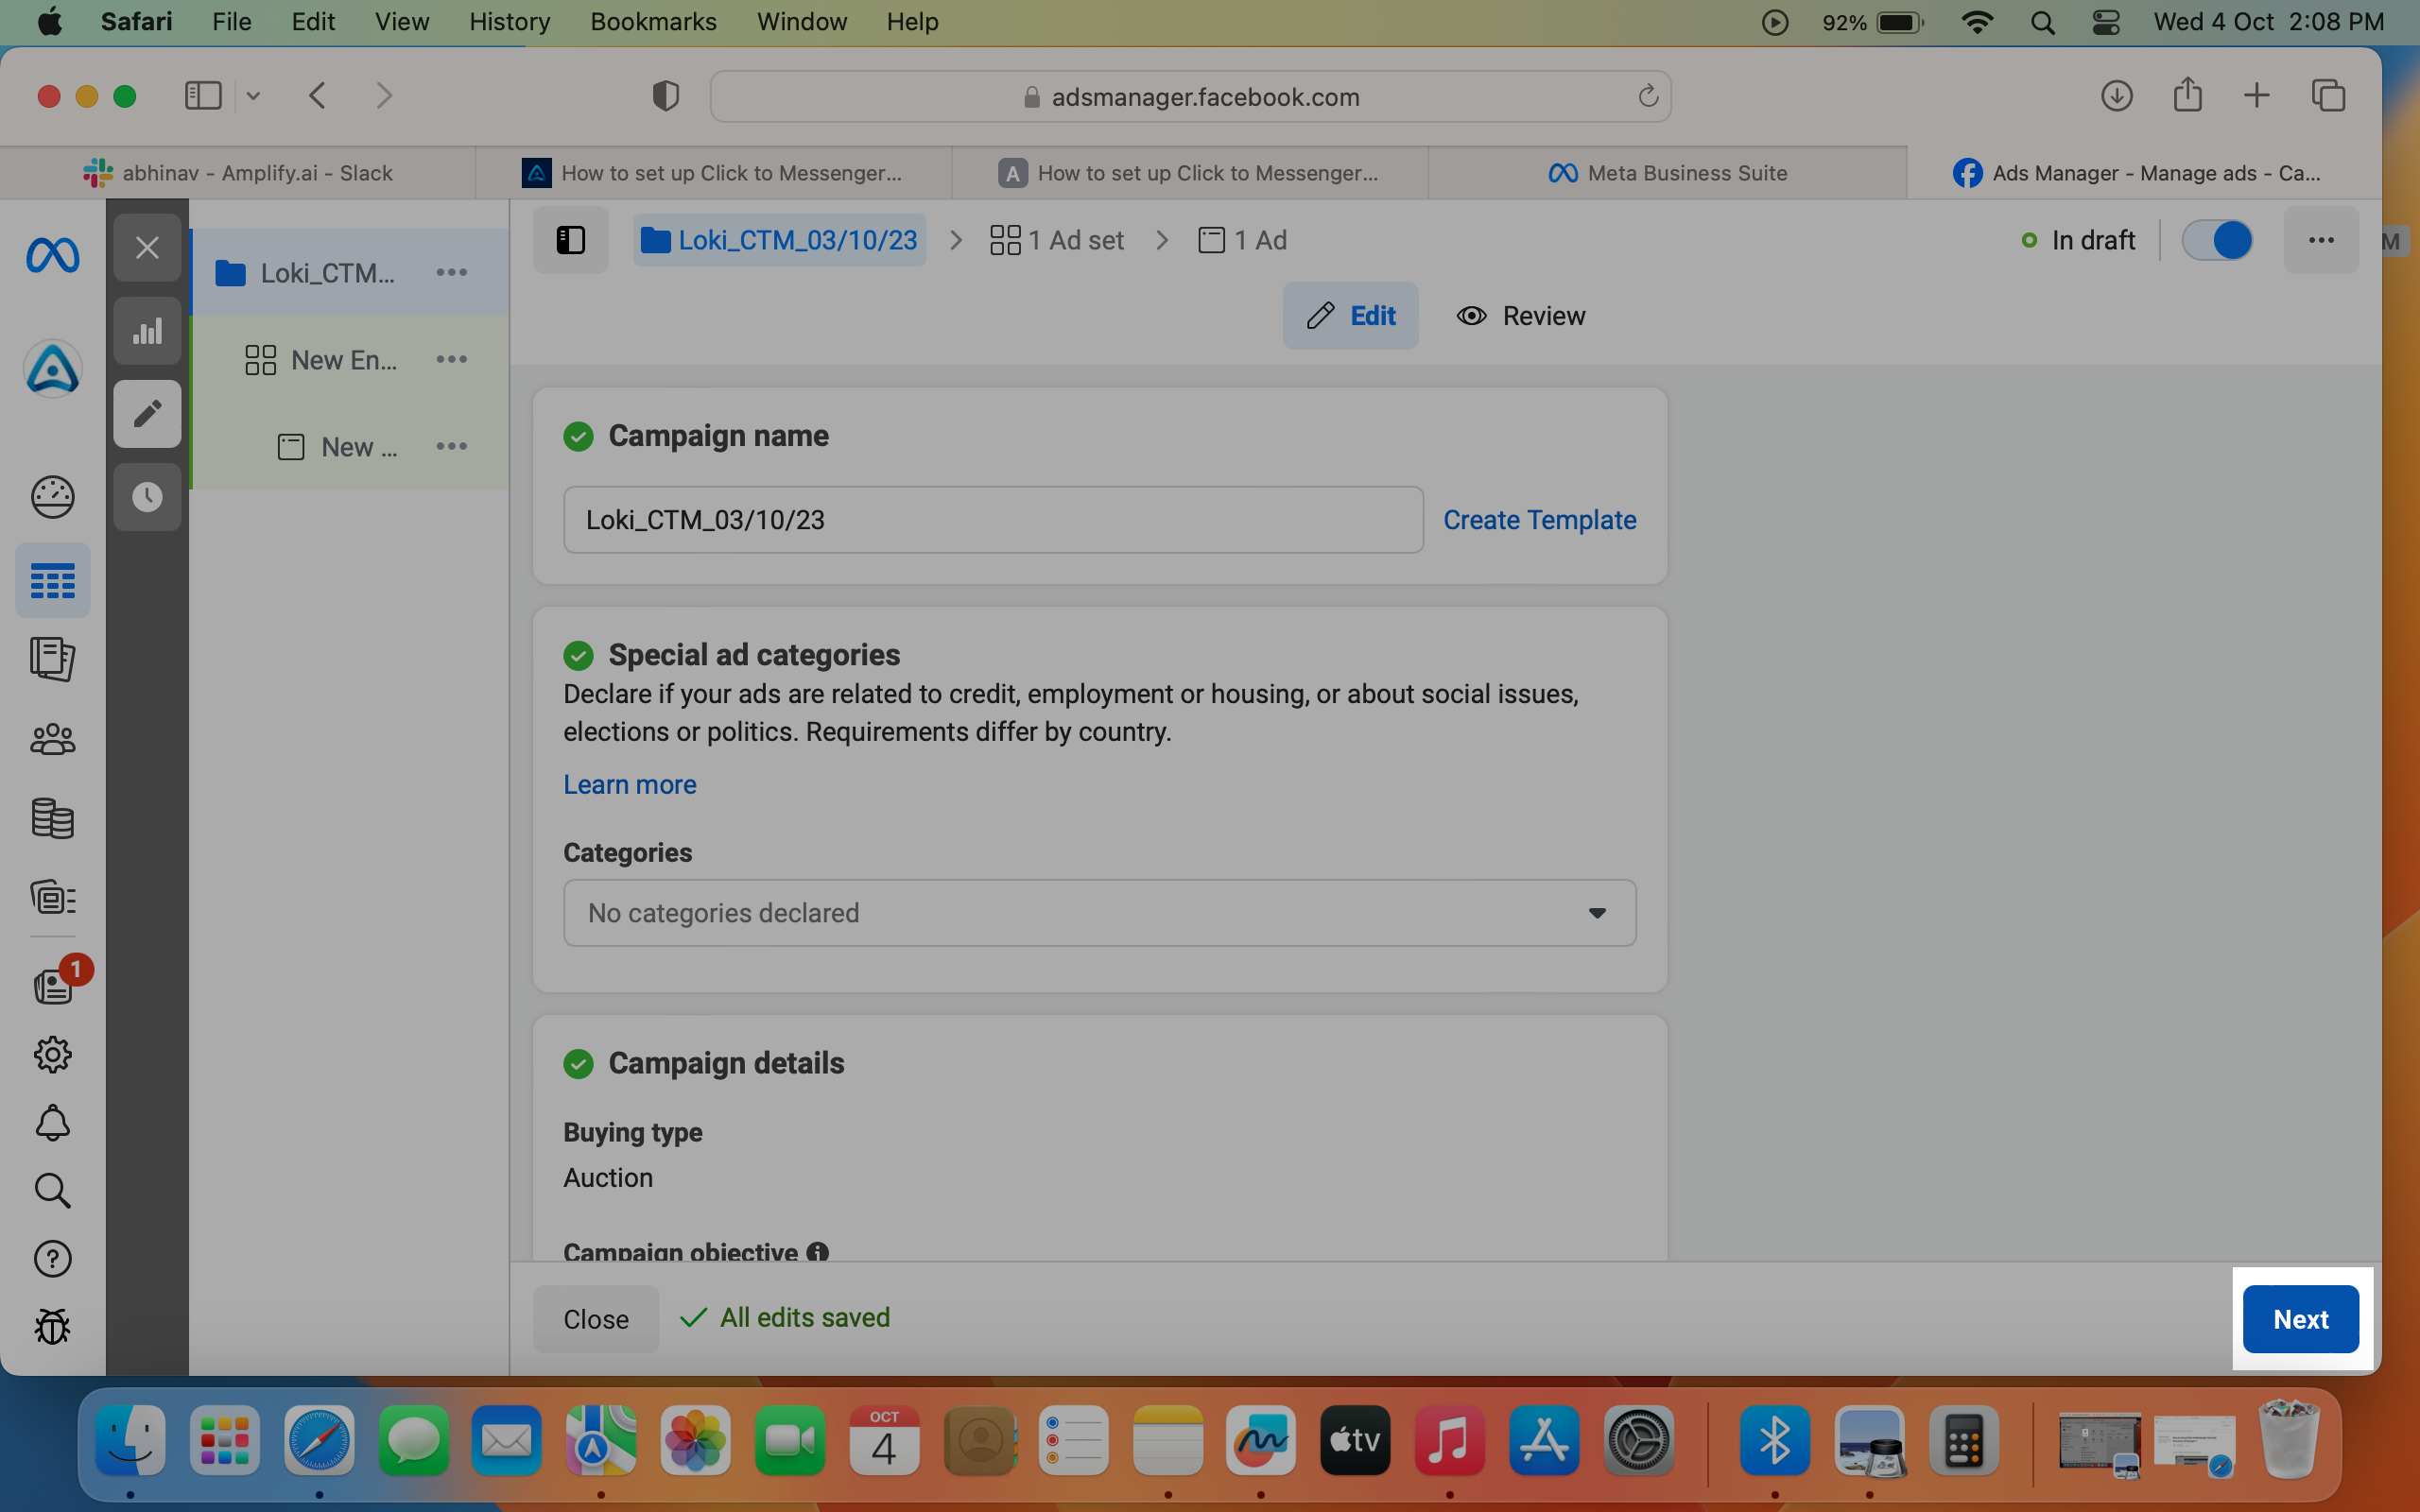Open Finder in the Dock

coord(130,1440)
